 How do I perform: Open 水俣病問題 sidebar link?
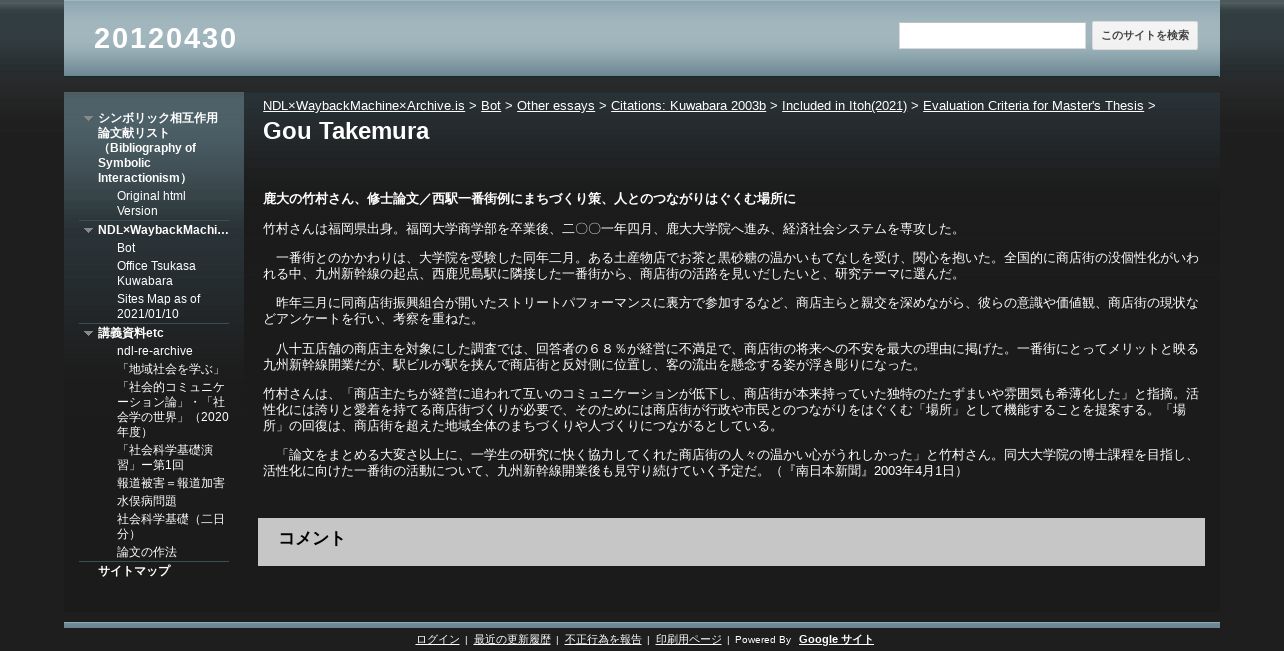pos(147,501)
